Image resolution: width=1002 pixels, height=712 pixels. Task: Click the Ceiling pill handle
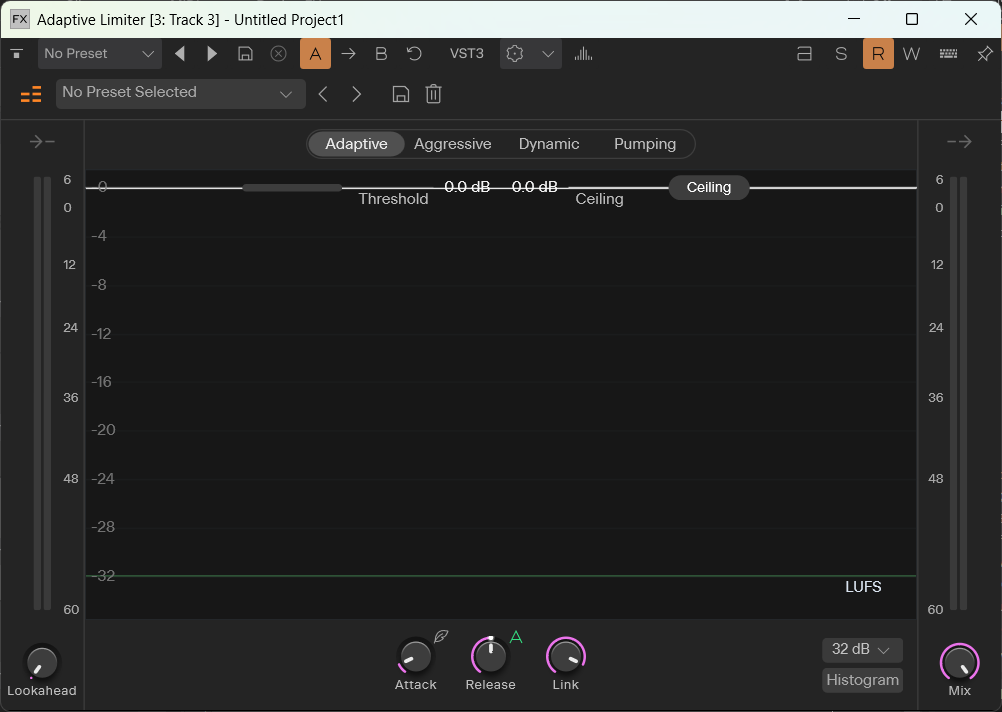coord(709,187)
